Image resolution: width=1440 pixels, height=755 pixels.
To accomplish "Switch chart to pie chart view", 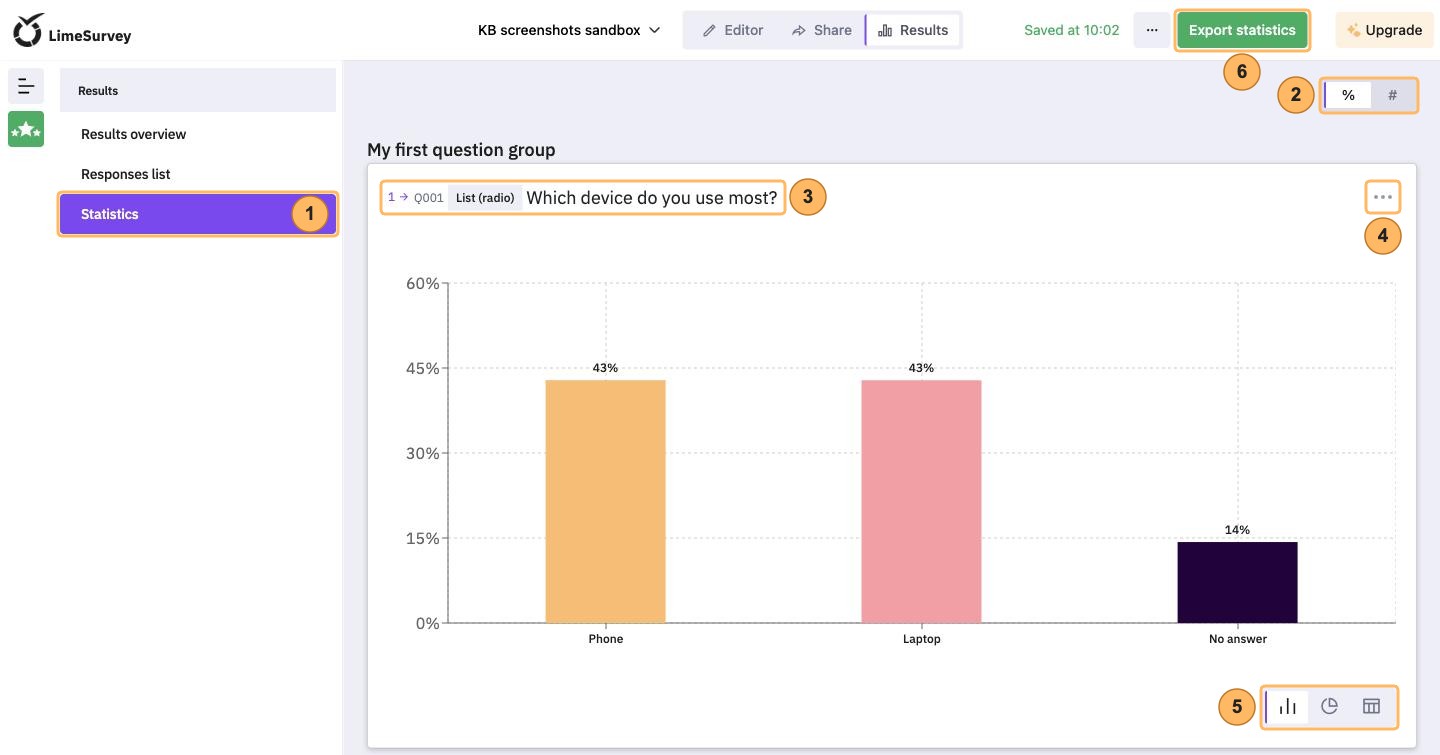I will pos(1329,707).
